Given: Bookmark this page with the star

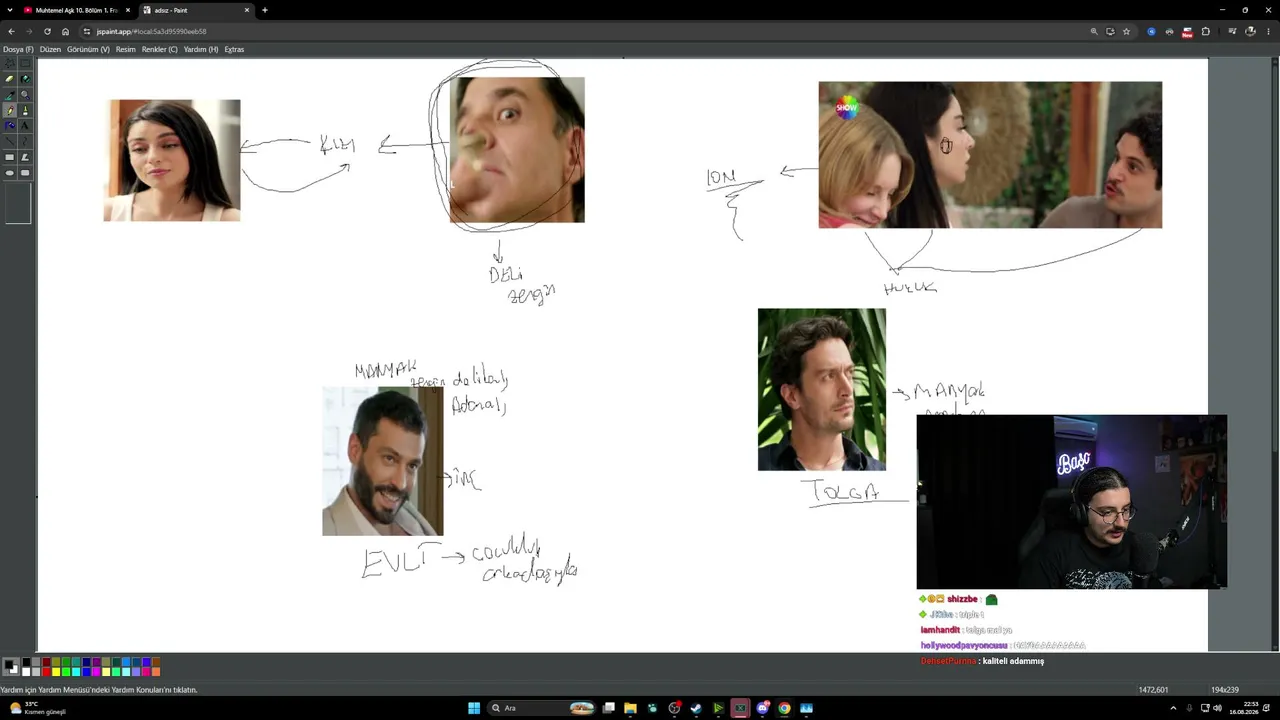Looking at the screenshot, I should (x=1126, y=31).
